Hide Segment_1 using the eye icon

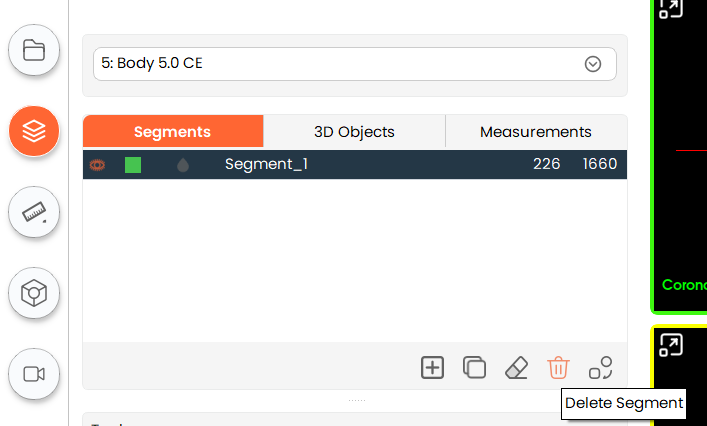(x=98, y=165)
